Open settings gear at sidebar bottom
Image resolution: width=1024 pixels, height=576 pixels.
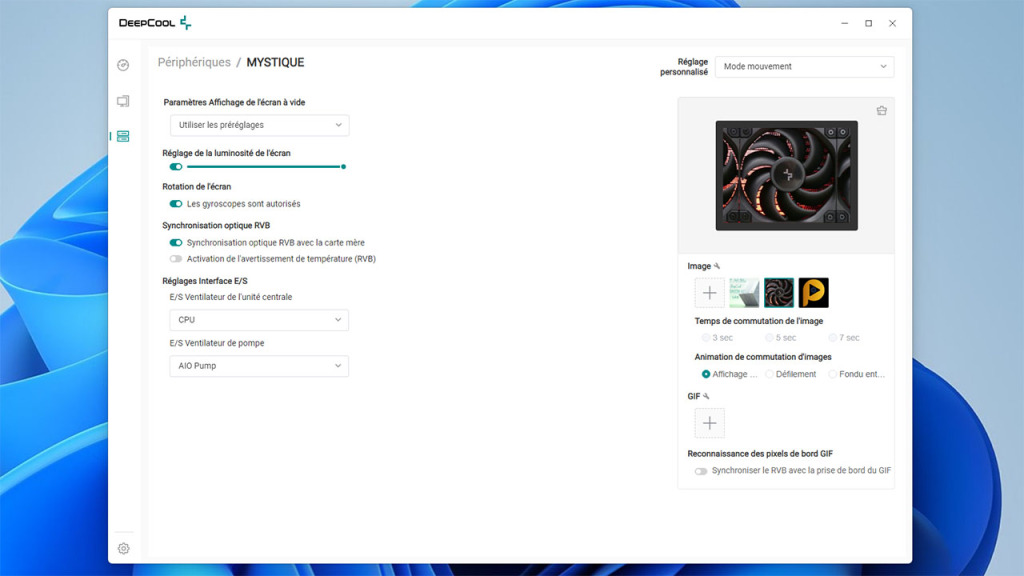coord(123,548)
